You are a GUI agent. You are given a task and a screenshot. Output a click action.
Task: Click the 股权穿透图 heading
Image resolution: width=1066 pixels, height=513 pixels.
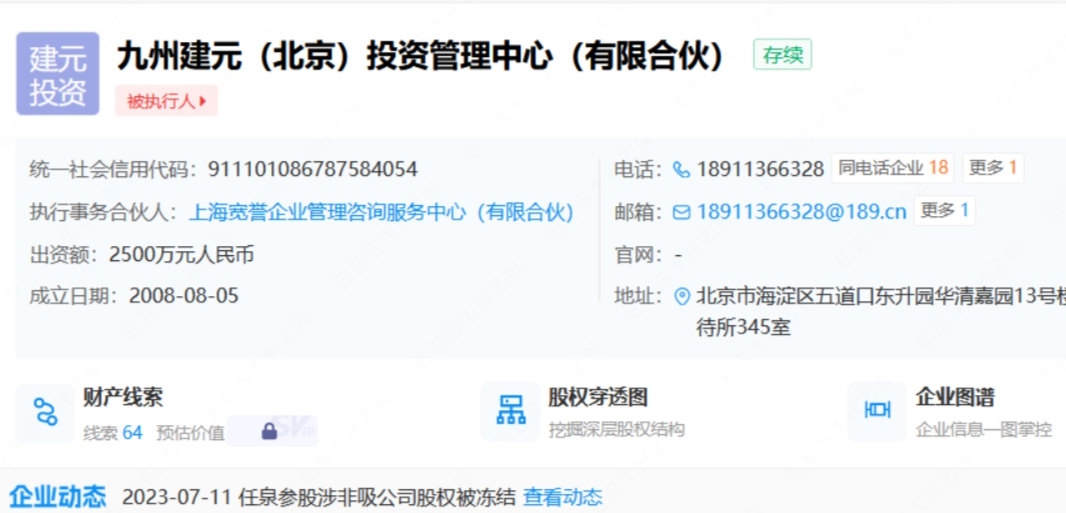pyautogui.click(x=598, y=397)
